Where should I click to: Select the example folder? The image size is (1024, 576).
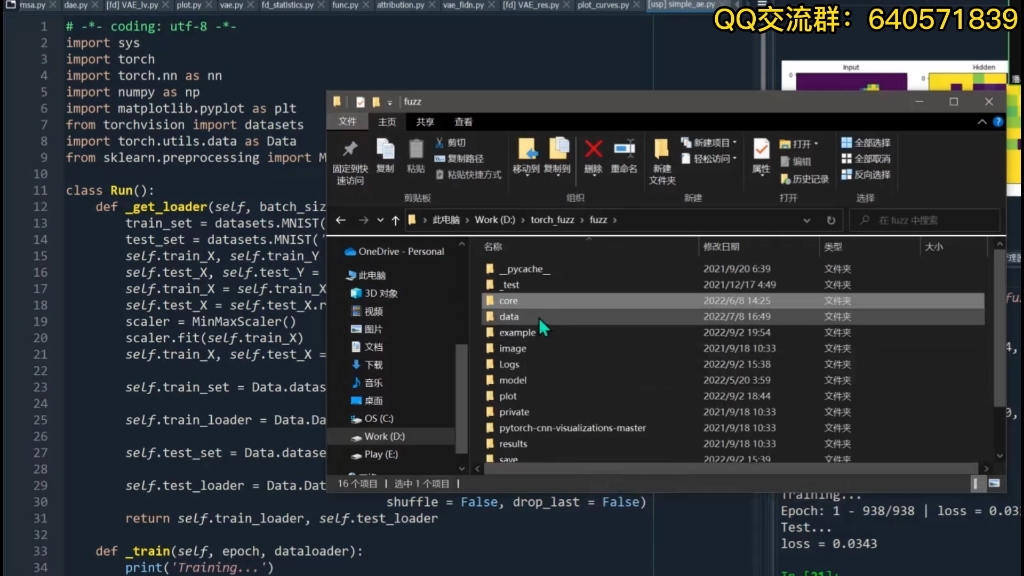[x=733, y=332]
